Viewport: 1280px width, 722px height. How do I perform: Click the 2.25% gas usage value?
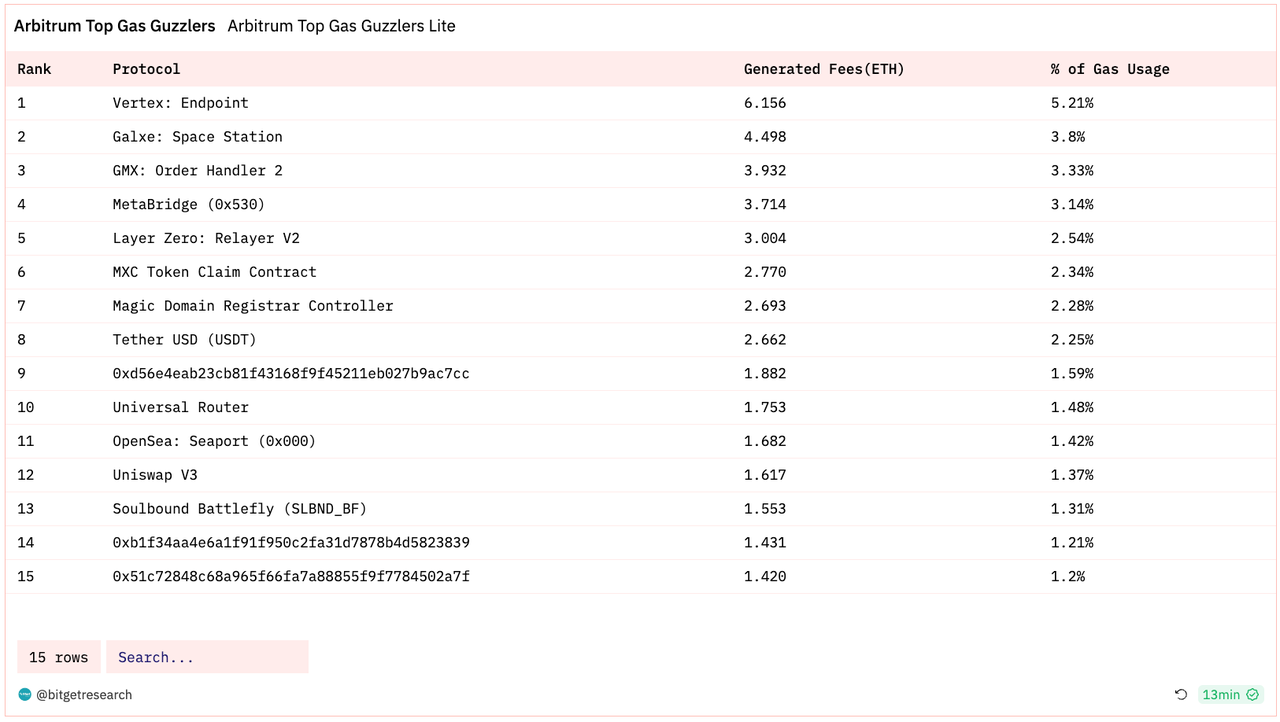click(x=1072, y=340)
